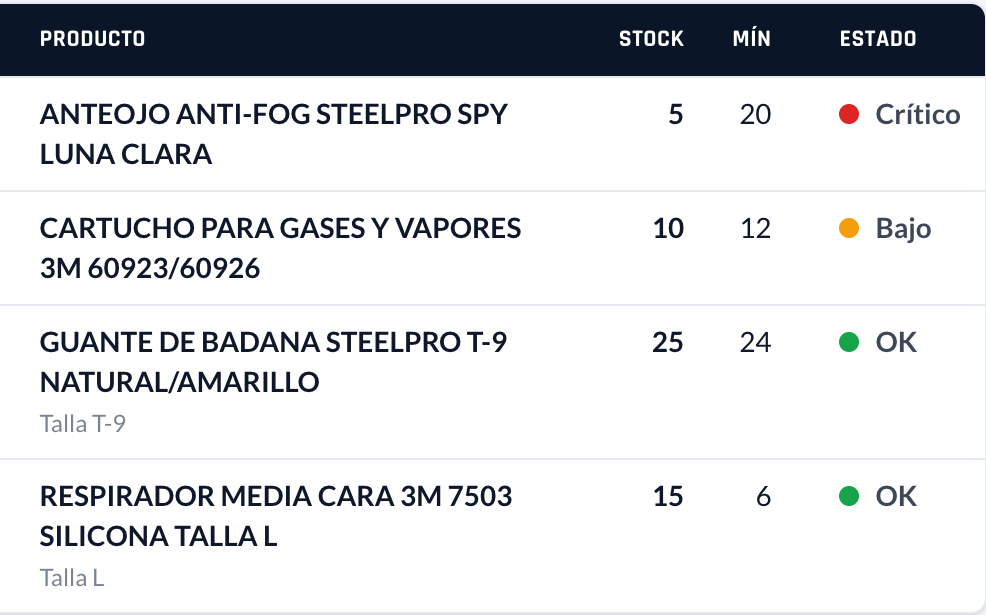Click the orange Bajo status dot
The image size is (986, 615).
coord(849,228)
